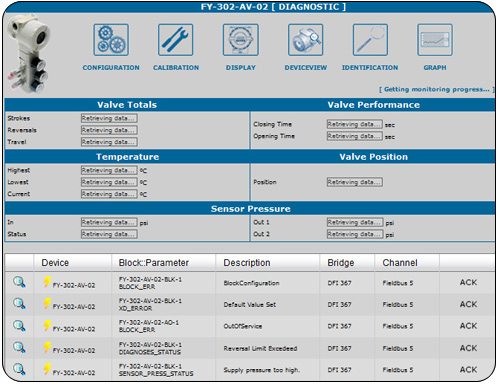Click the Closing Time value field
Screen dimensions: 500x387
pos(354,124)
